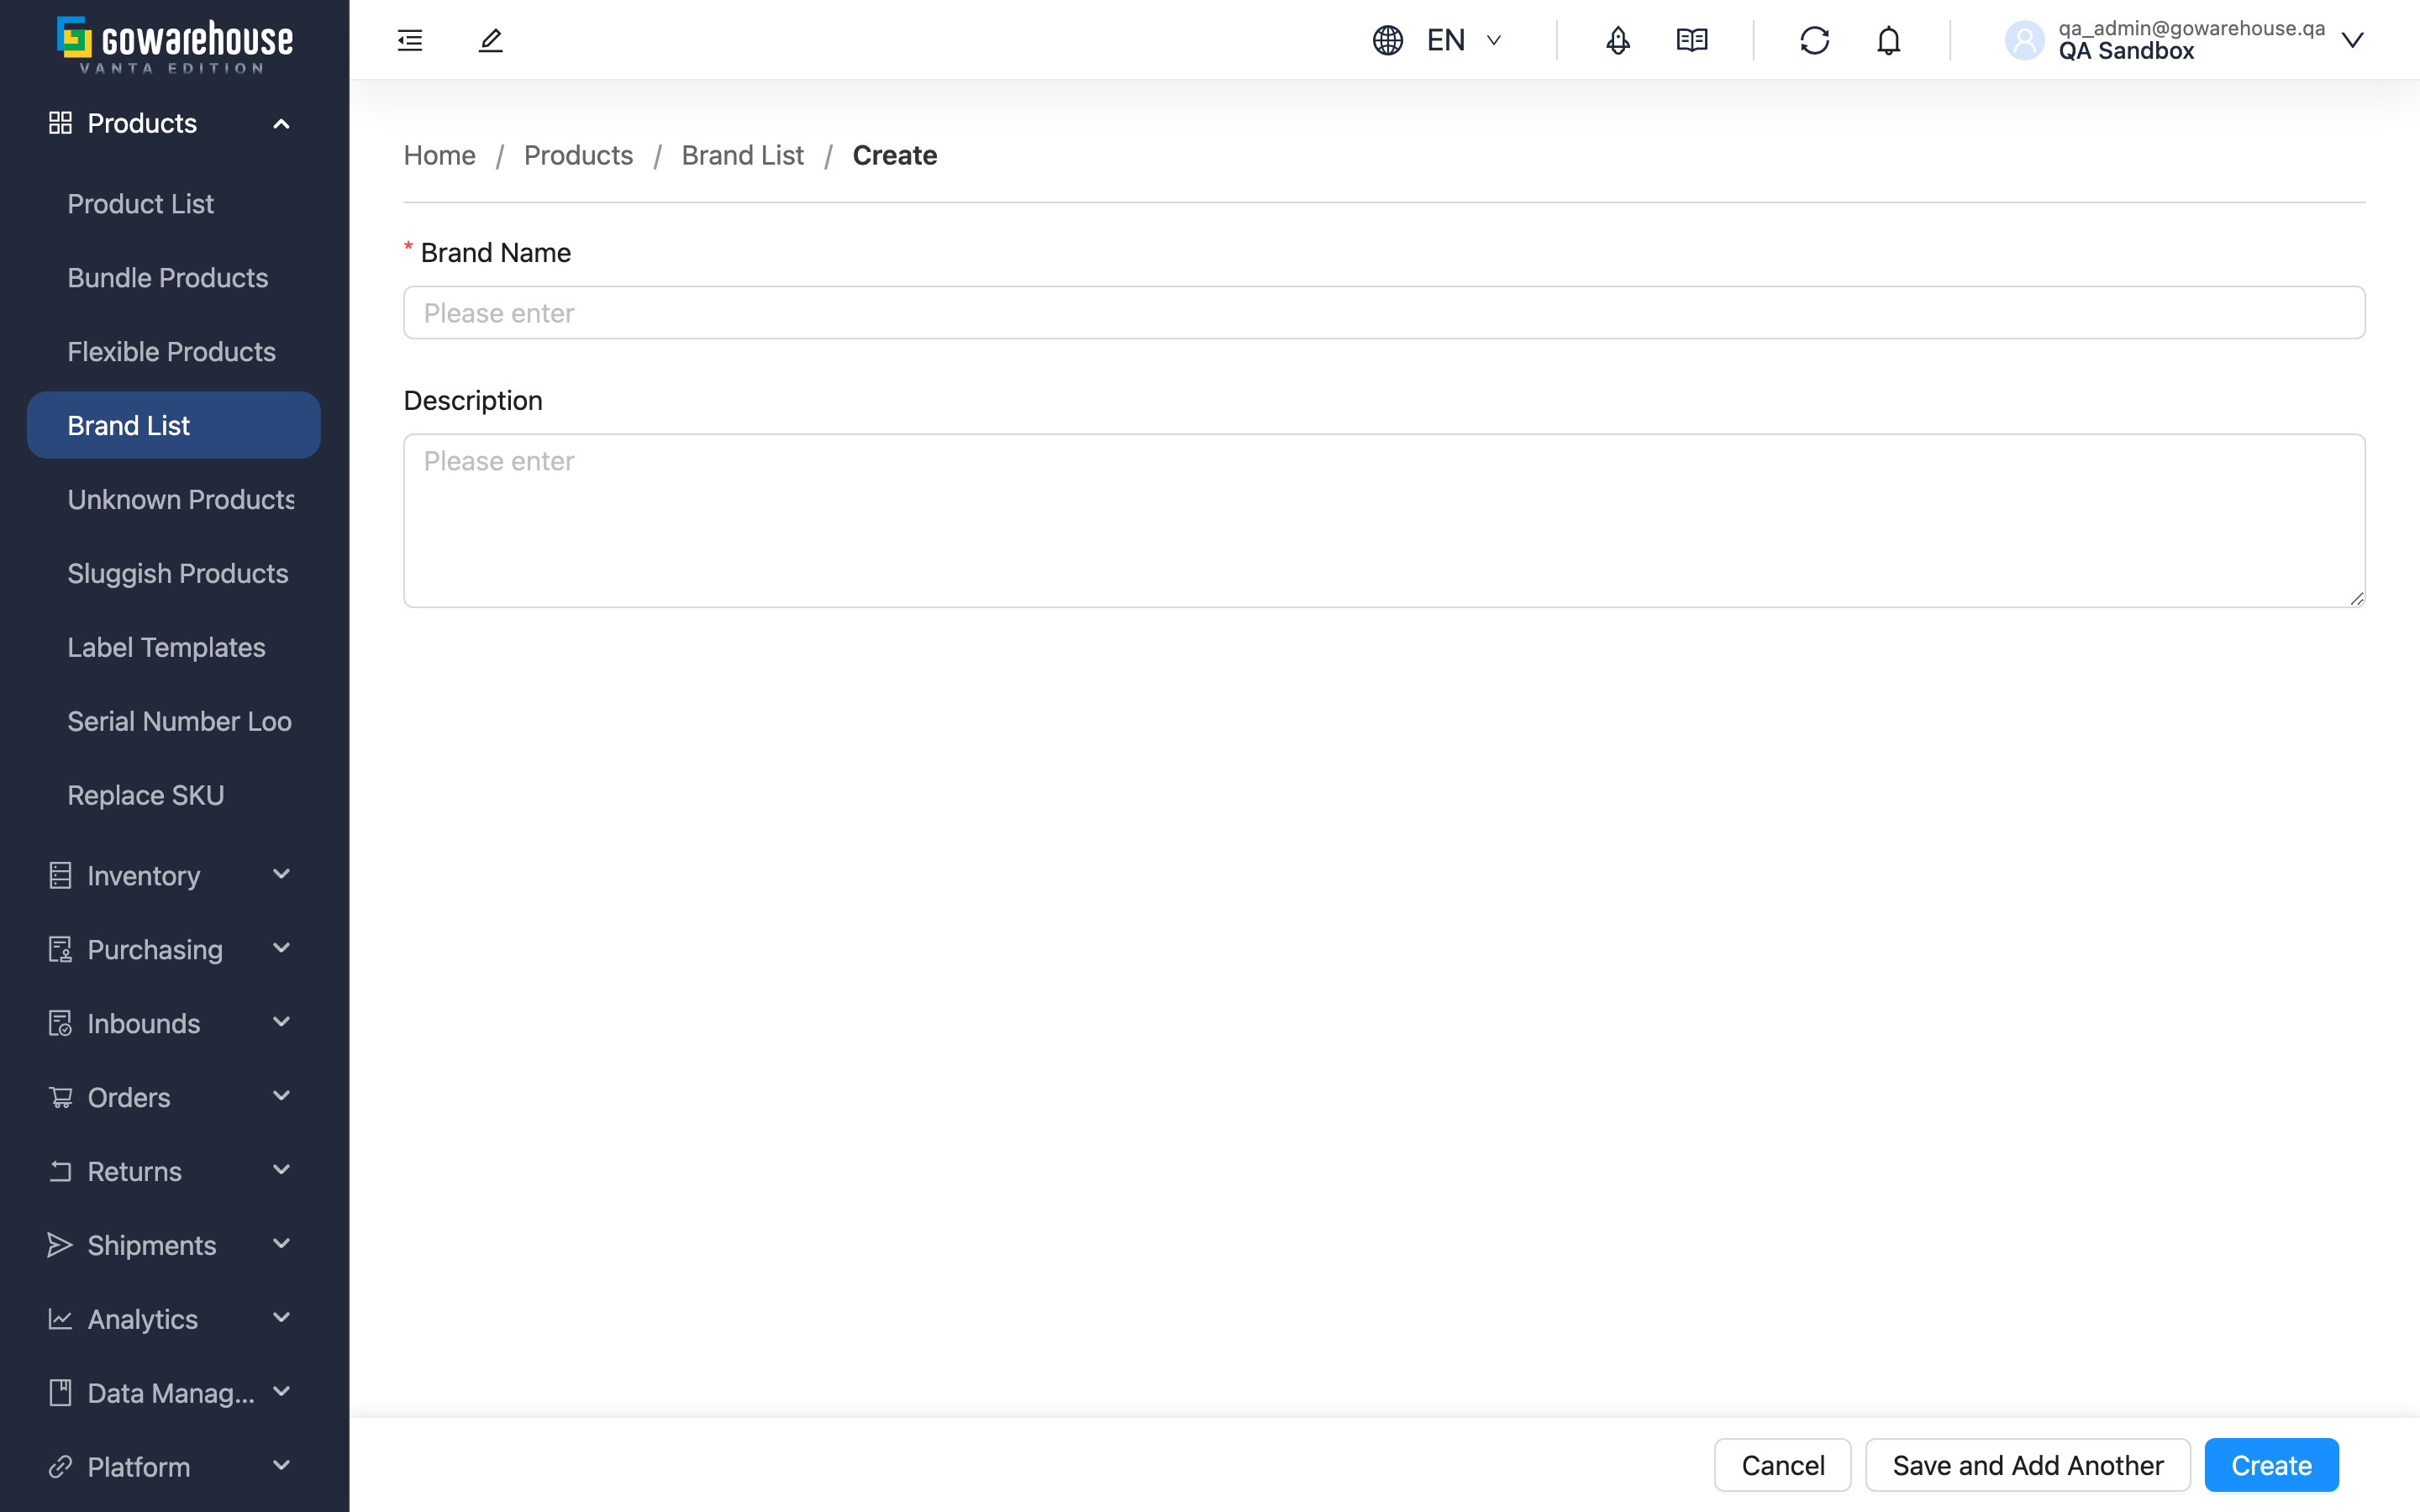Screen dimensions: 2420x1512
Task: Click the Platform link icon
Action: pyautogui.click(x=60, y=1467)
